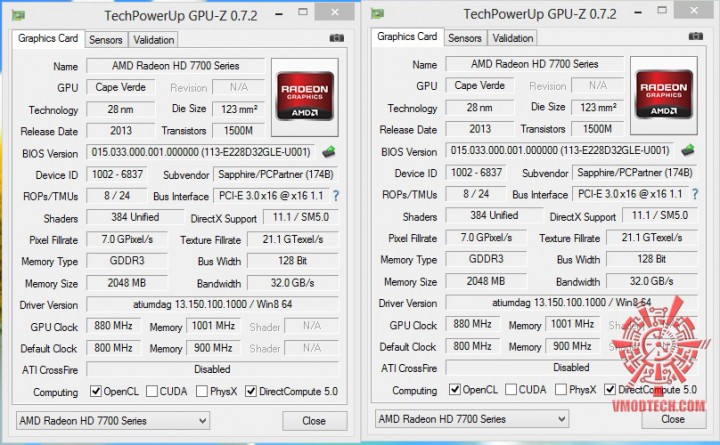The image size is (720, 445).
Task: Click 8 / 24 ROPs/TMUs right window
Action: pyautogui.click(x=476, y=194)
